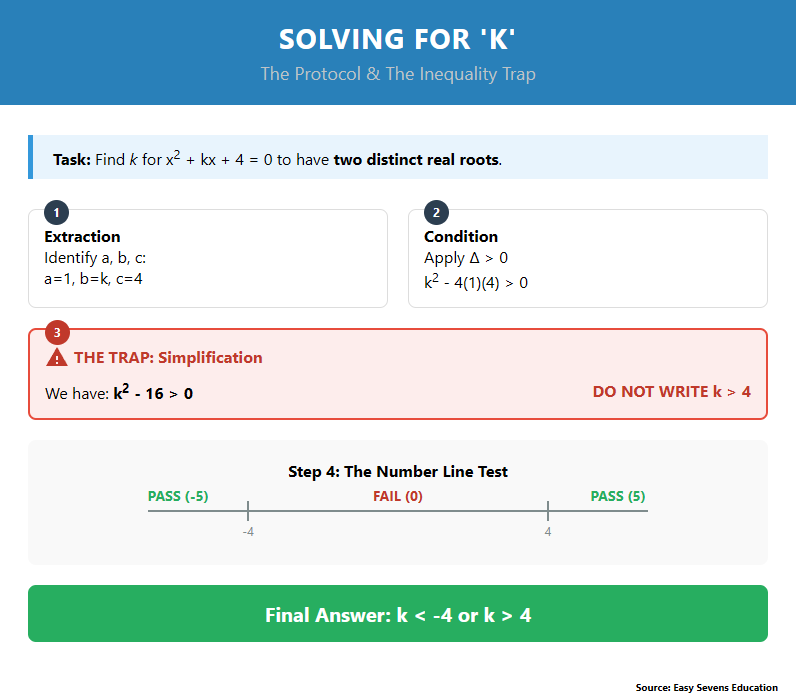This screenshot has height=697, width=796.
Task: Select the PASS (-5) label
Action: [178, 496]
